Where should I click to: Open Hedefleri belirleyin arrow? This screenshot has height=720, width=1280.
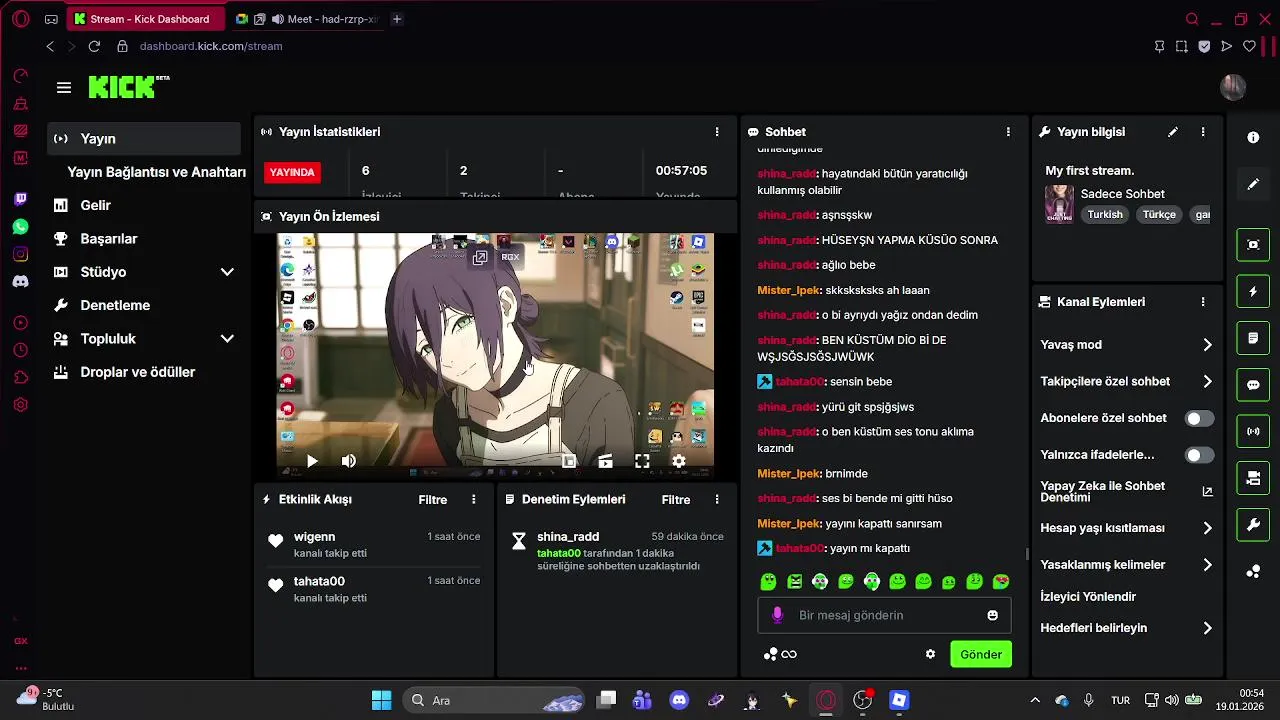[1207, 628]
